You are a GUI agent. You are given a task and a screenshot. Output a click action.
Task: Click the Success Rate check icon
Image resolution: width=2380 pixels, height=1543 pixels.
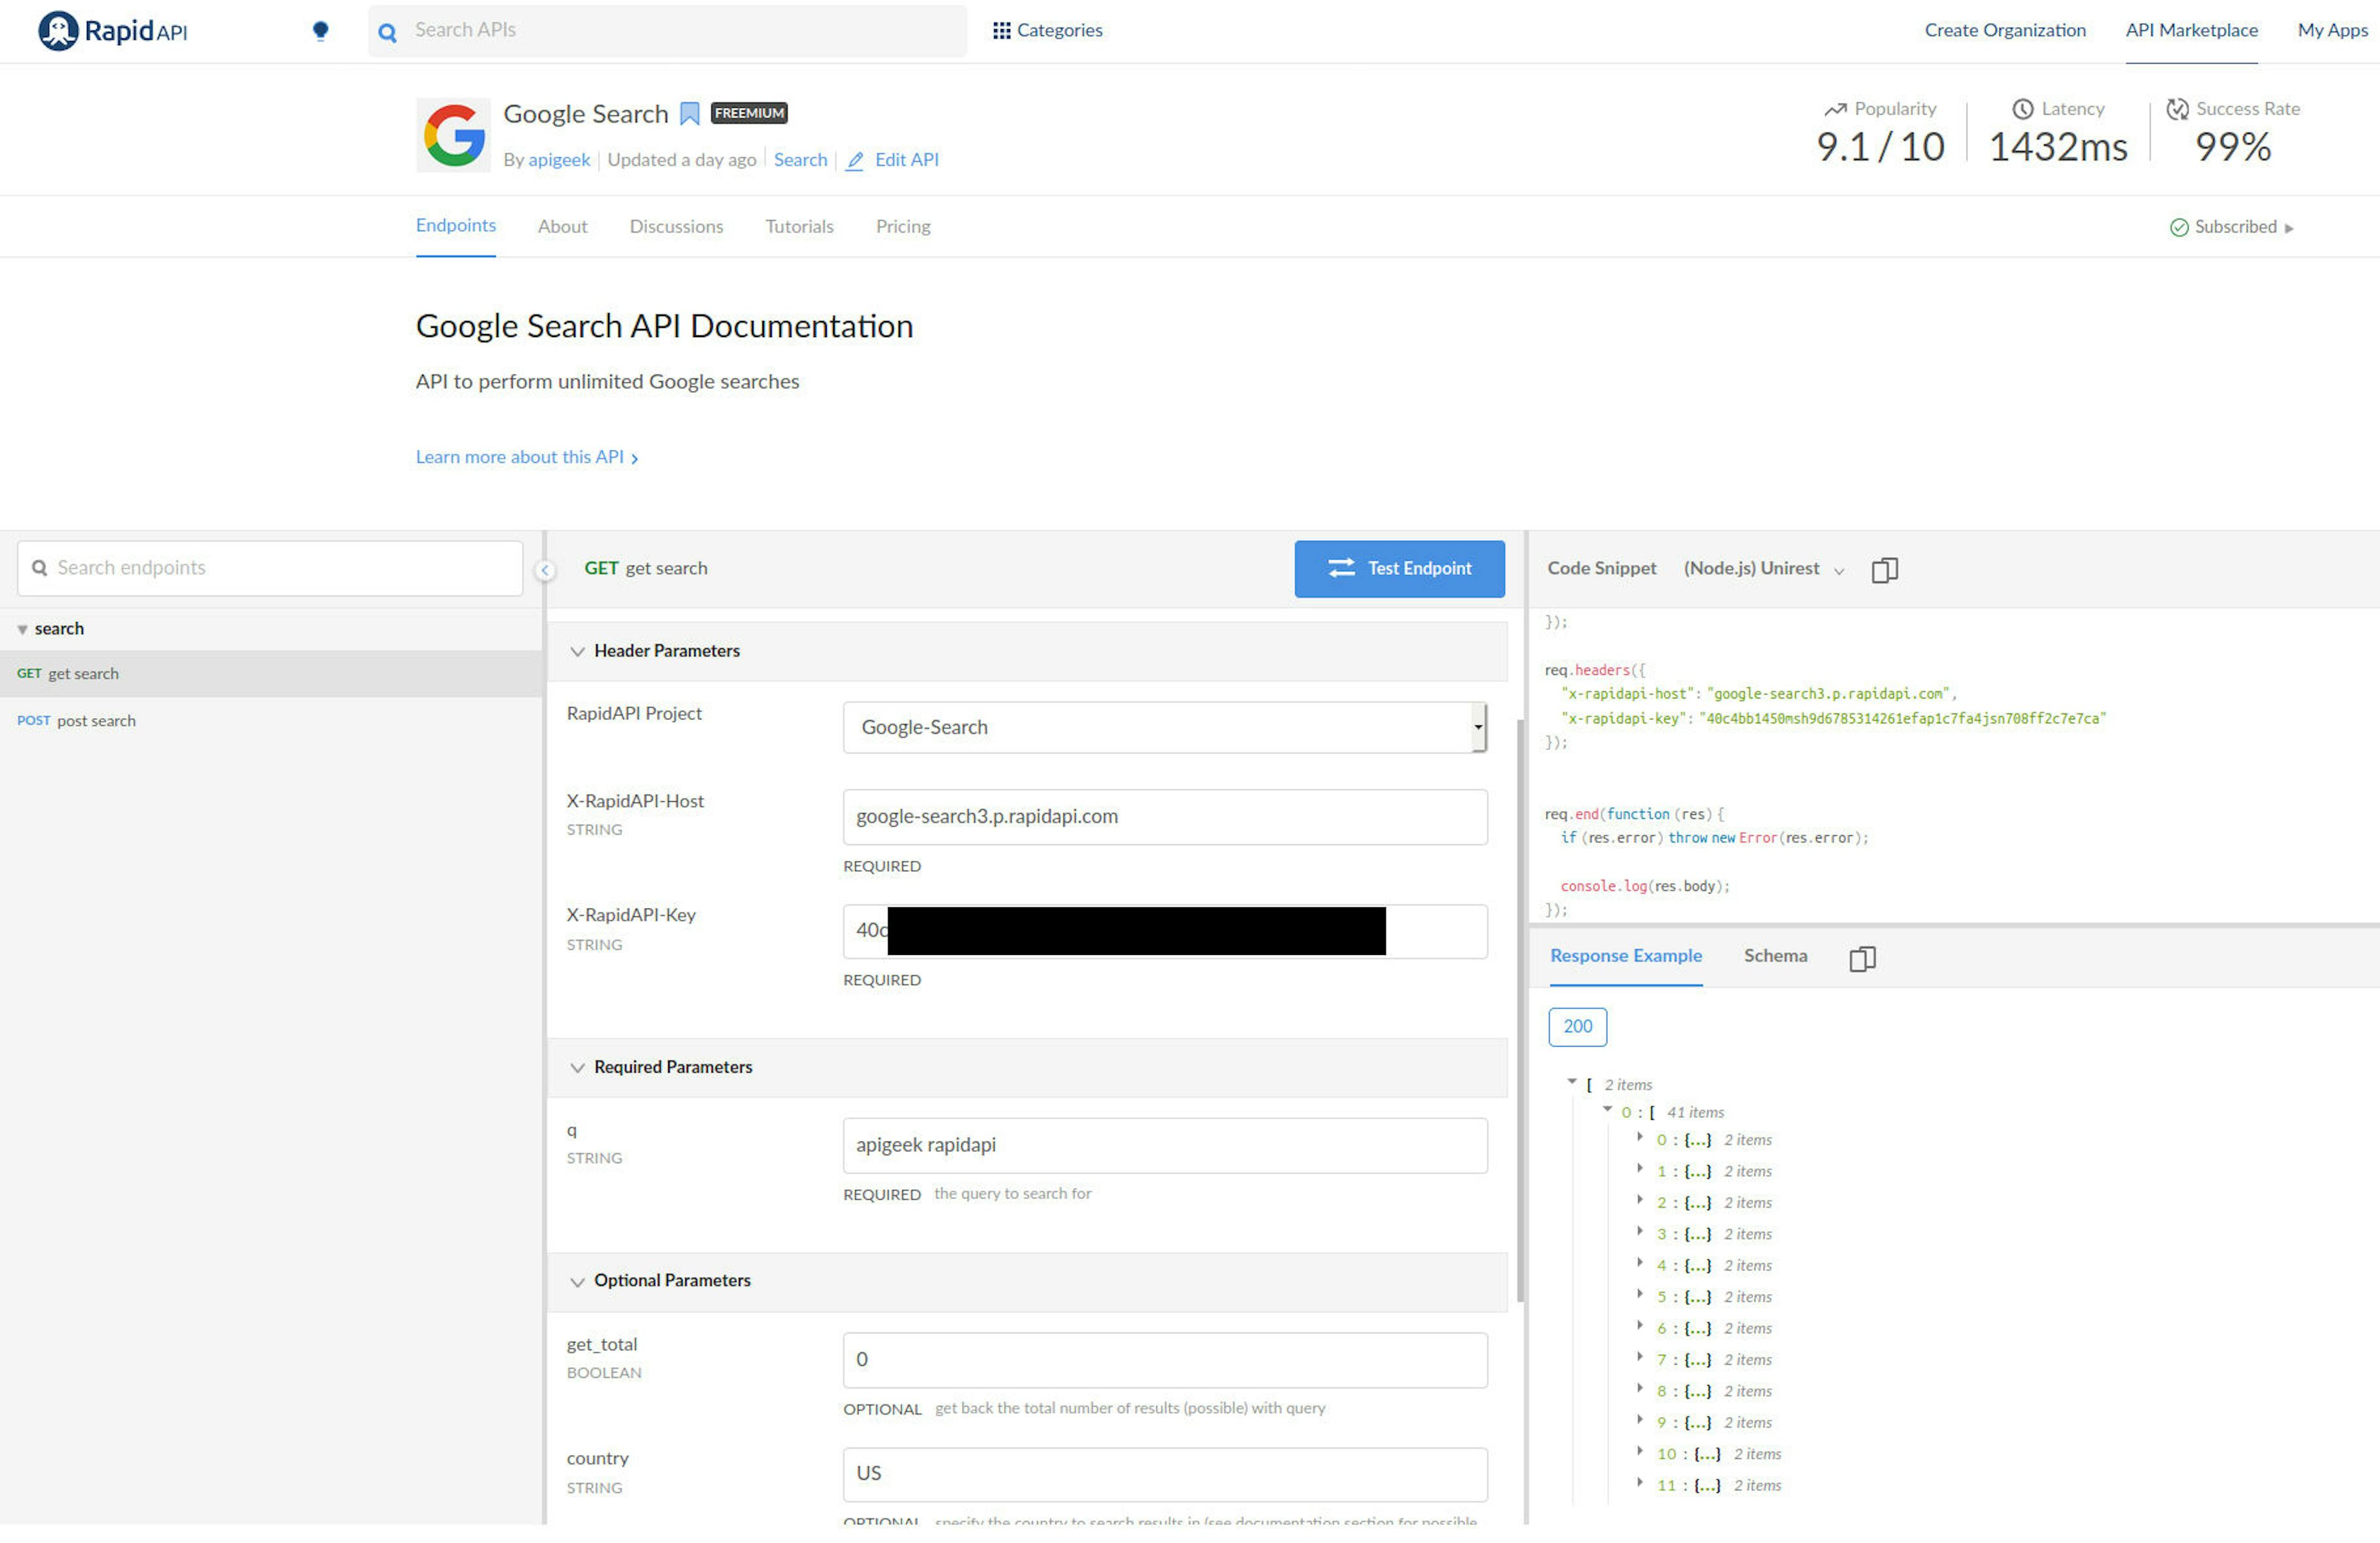click(x=2177, y=109)
